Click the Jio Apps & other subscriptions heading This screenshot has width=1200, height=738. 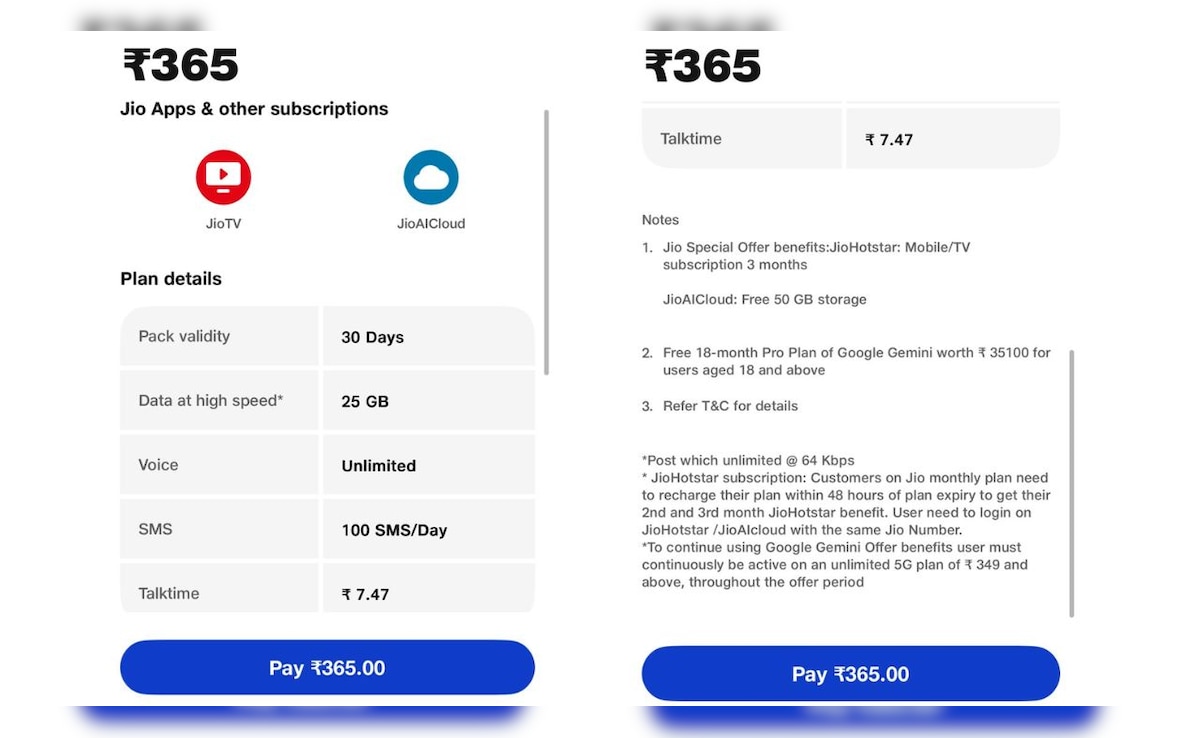click(x=254, y=109)
